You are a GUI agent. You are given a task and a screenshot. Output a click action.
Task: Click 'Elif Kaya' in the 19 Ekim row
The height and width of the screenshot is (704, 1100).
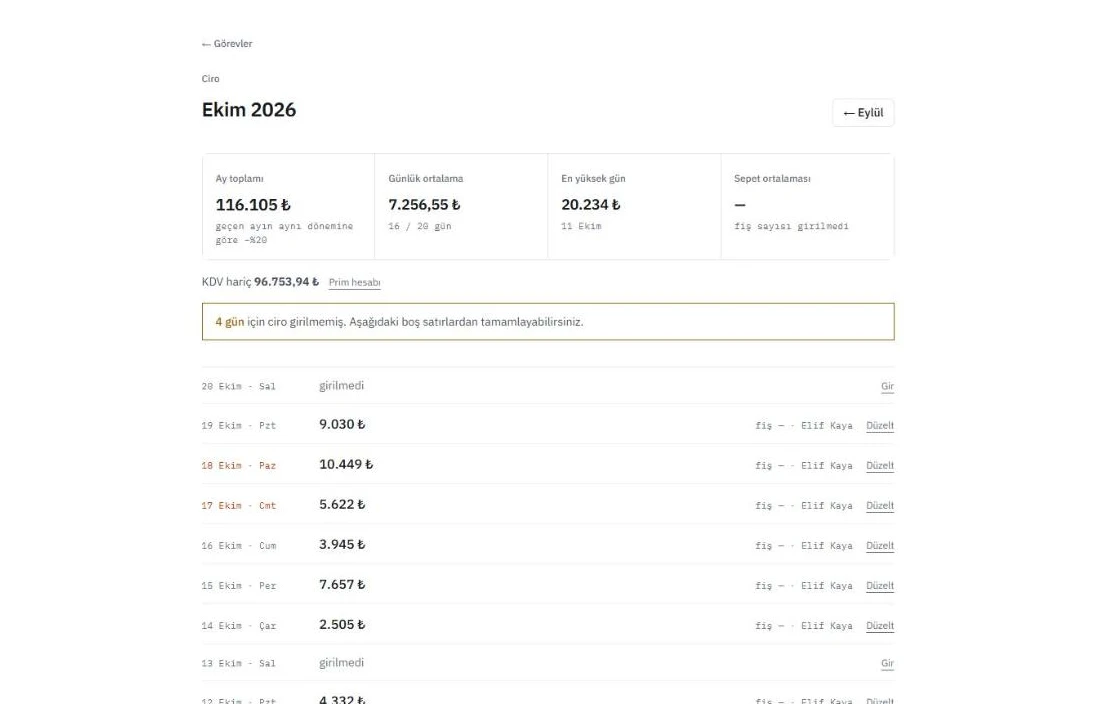[827, 426]
